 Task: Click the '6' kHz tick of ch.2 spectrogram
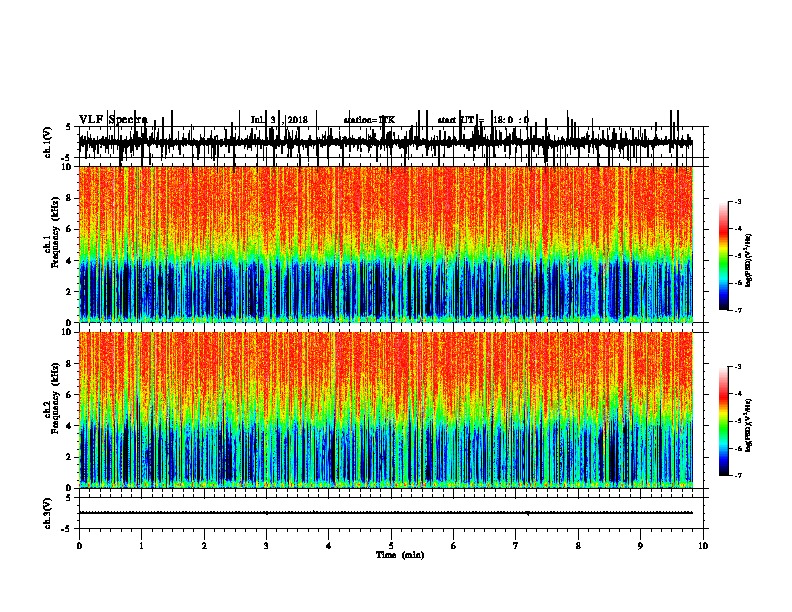tap(70, 395)
